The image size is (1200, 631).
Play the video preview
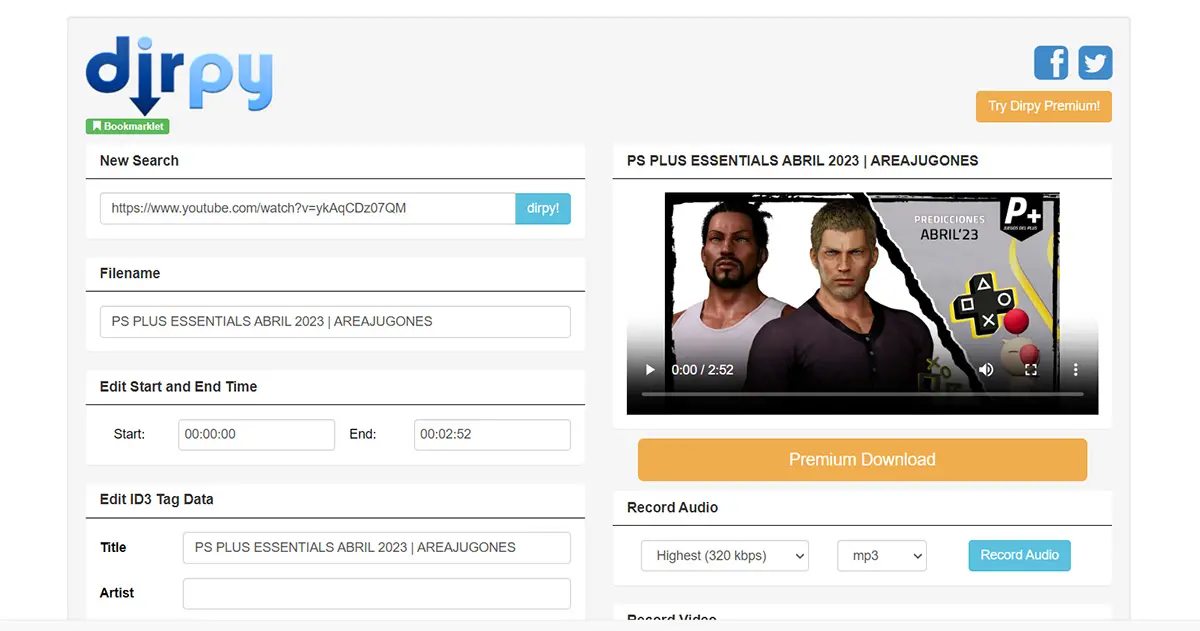point(650,370)
